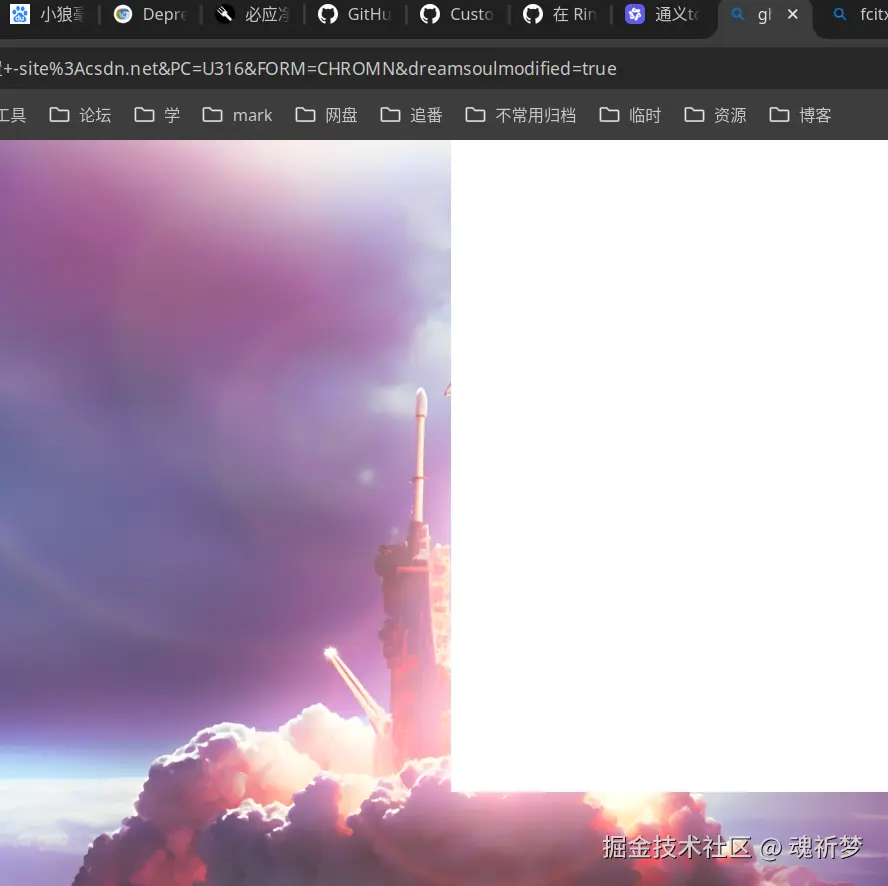Click the folder icon beside 论坛
Screen dimensions: 888x886
[x=59, y=115]
